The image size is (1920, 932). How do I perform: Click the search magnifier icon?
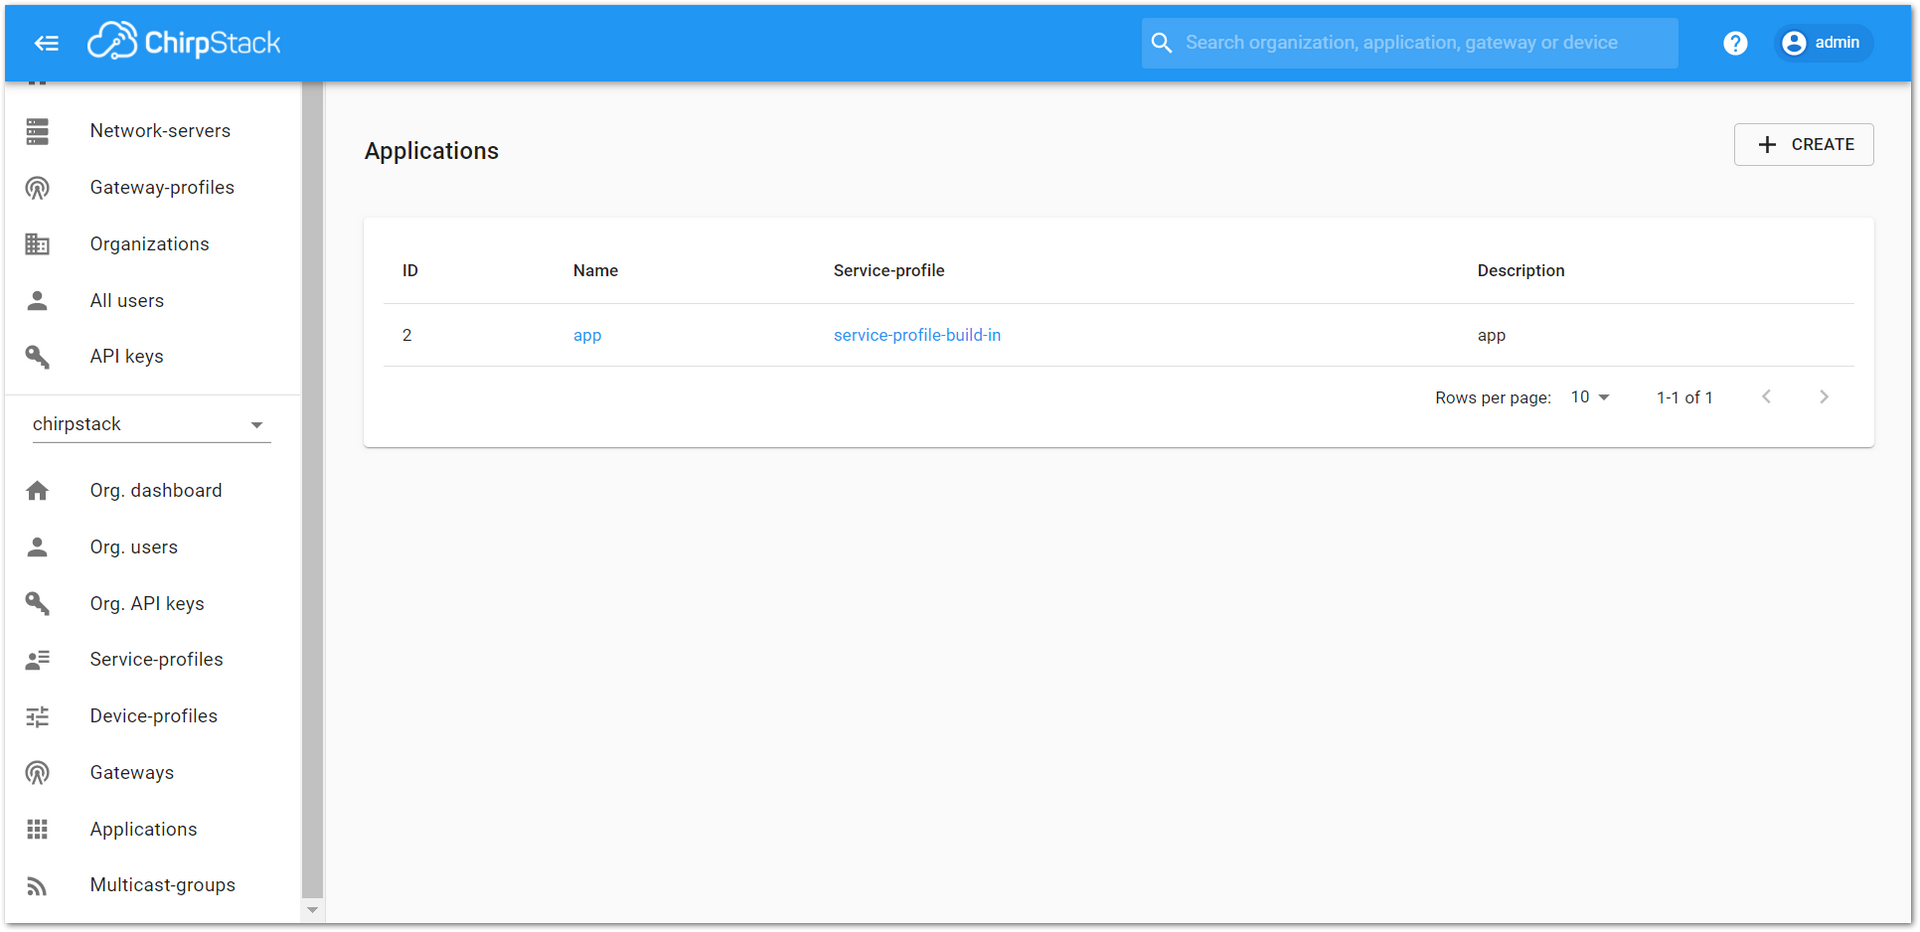1161,43
